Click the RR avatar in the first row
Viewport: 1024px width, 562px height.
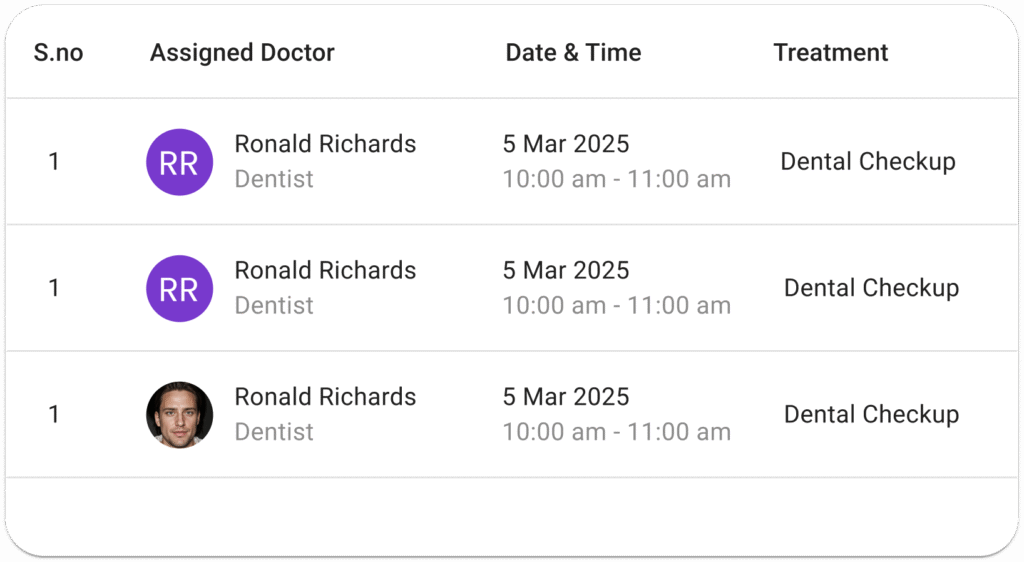click(x=180, y=162)
